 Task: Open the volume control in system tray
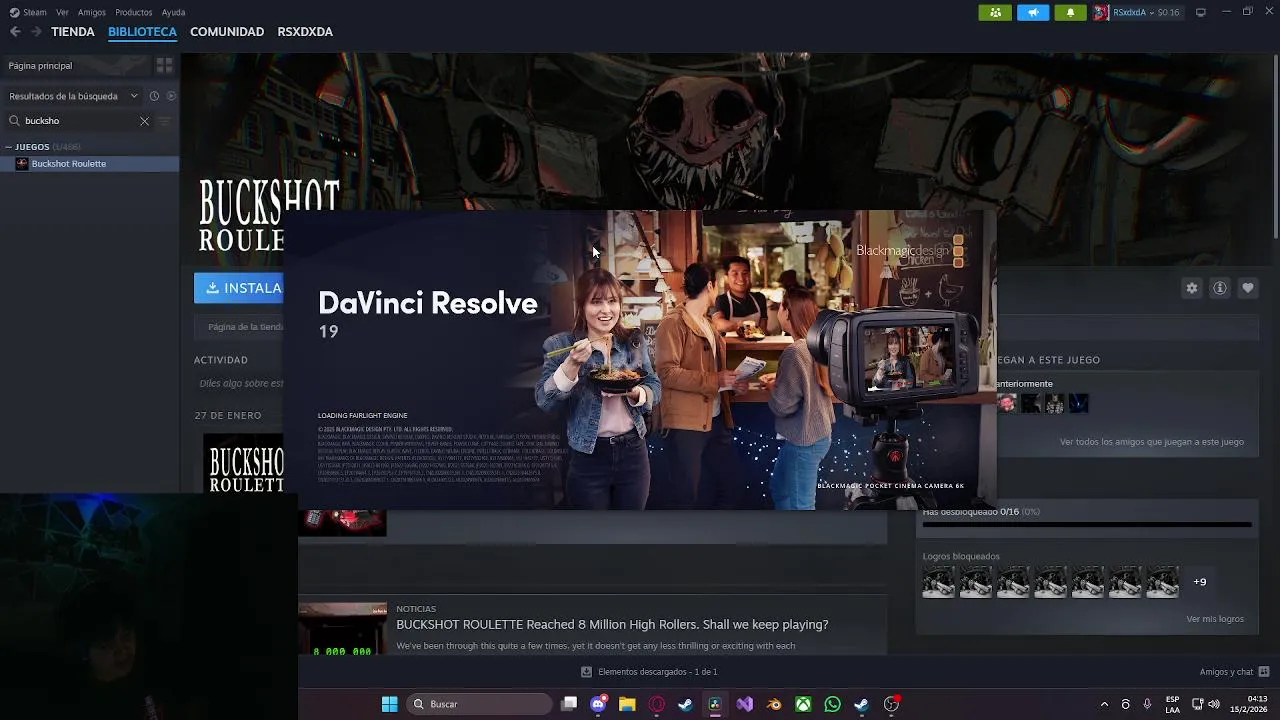pos(1214,704)
